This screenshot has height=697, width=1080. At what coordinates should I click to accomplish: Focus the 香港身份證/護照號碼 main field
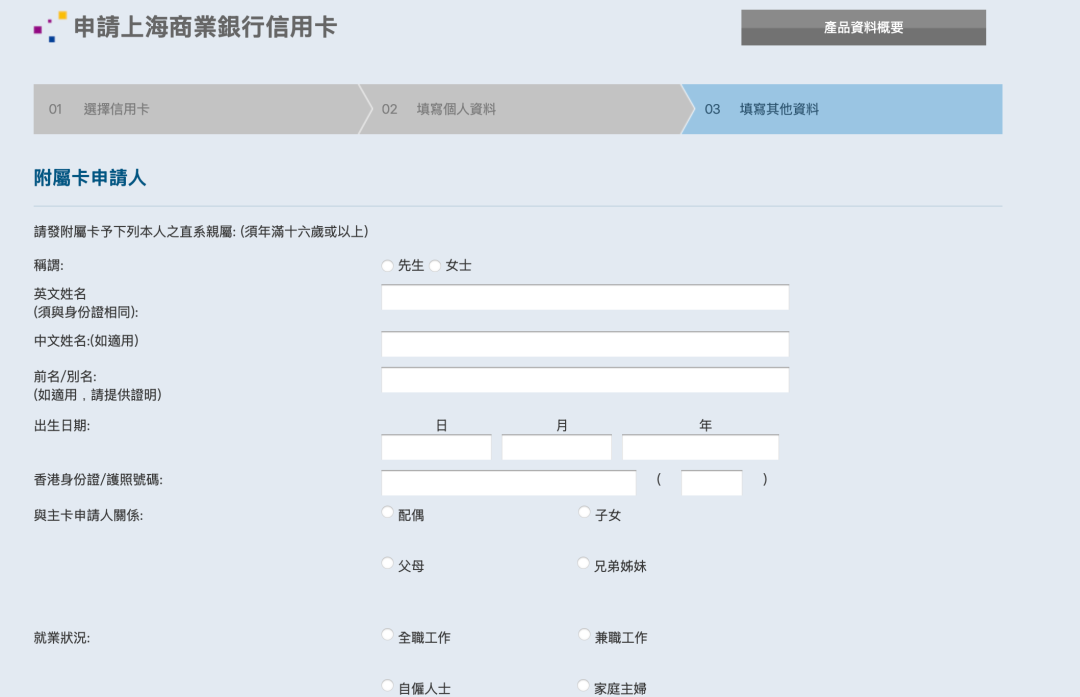(x=508, y=483)
